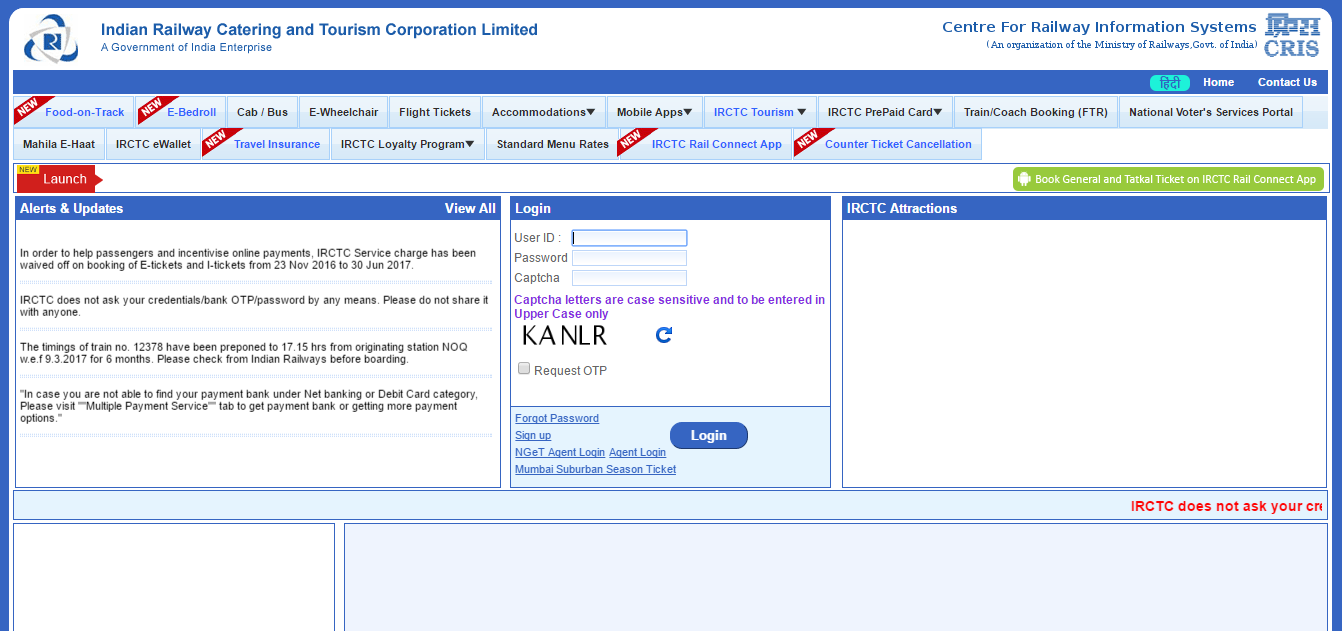Focus the User ID field
The height and width of the screenshot is (631, 1342).
click(629, 238)
